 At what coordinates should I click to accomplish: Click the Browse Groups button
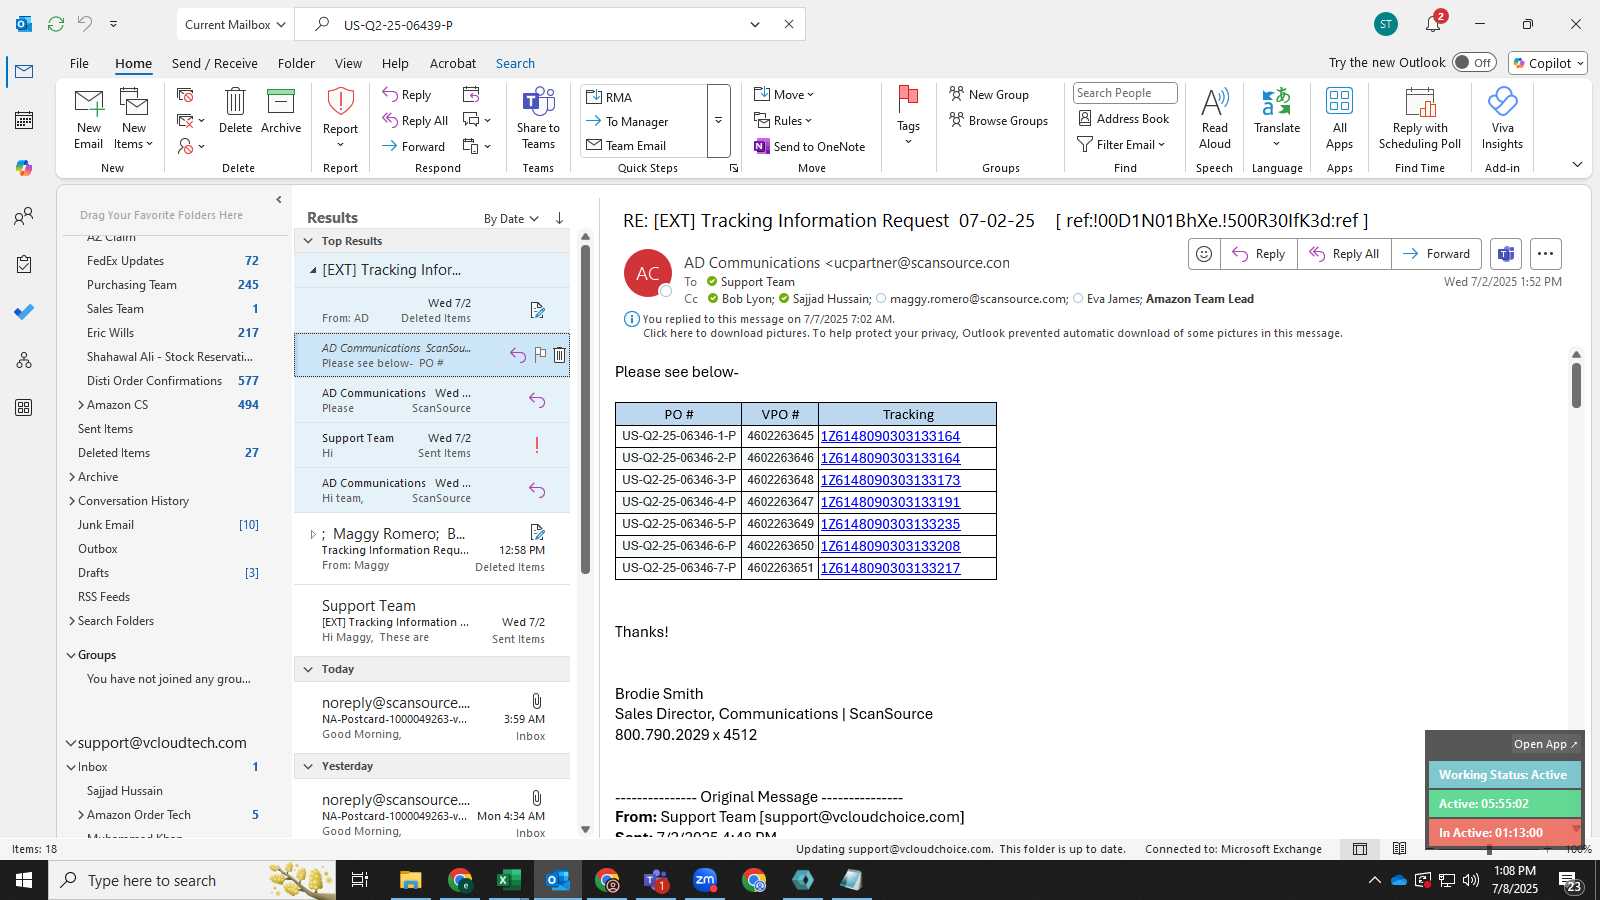[998, 121]
